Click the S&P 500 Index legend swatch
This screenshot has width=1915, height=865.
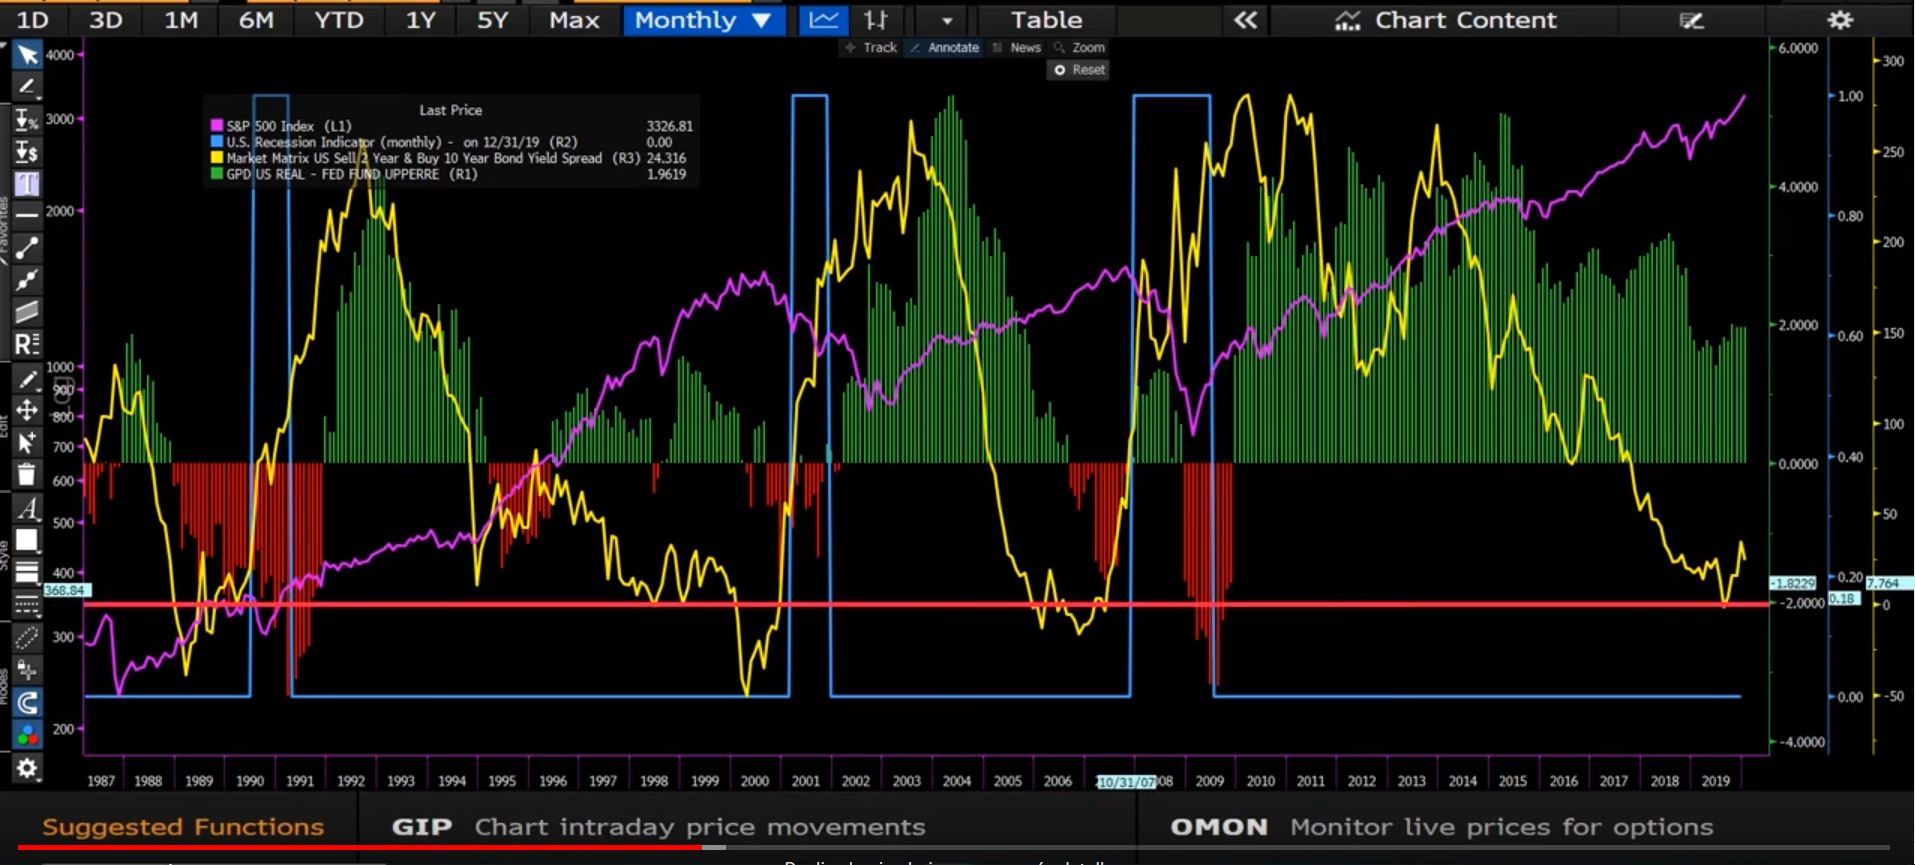coord(216,126)
